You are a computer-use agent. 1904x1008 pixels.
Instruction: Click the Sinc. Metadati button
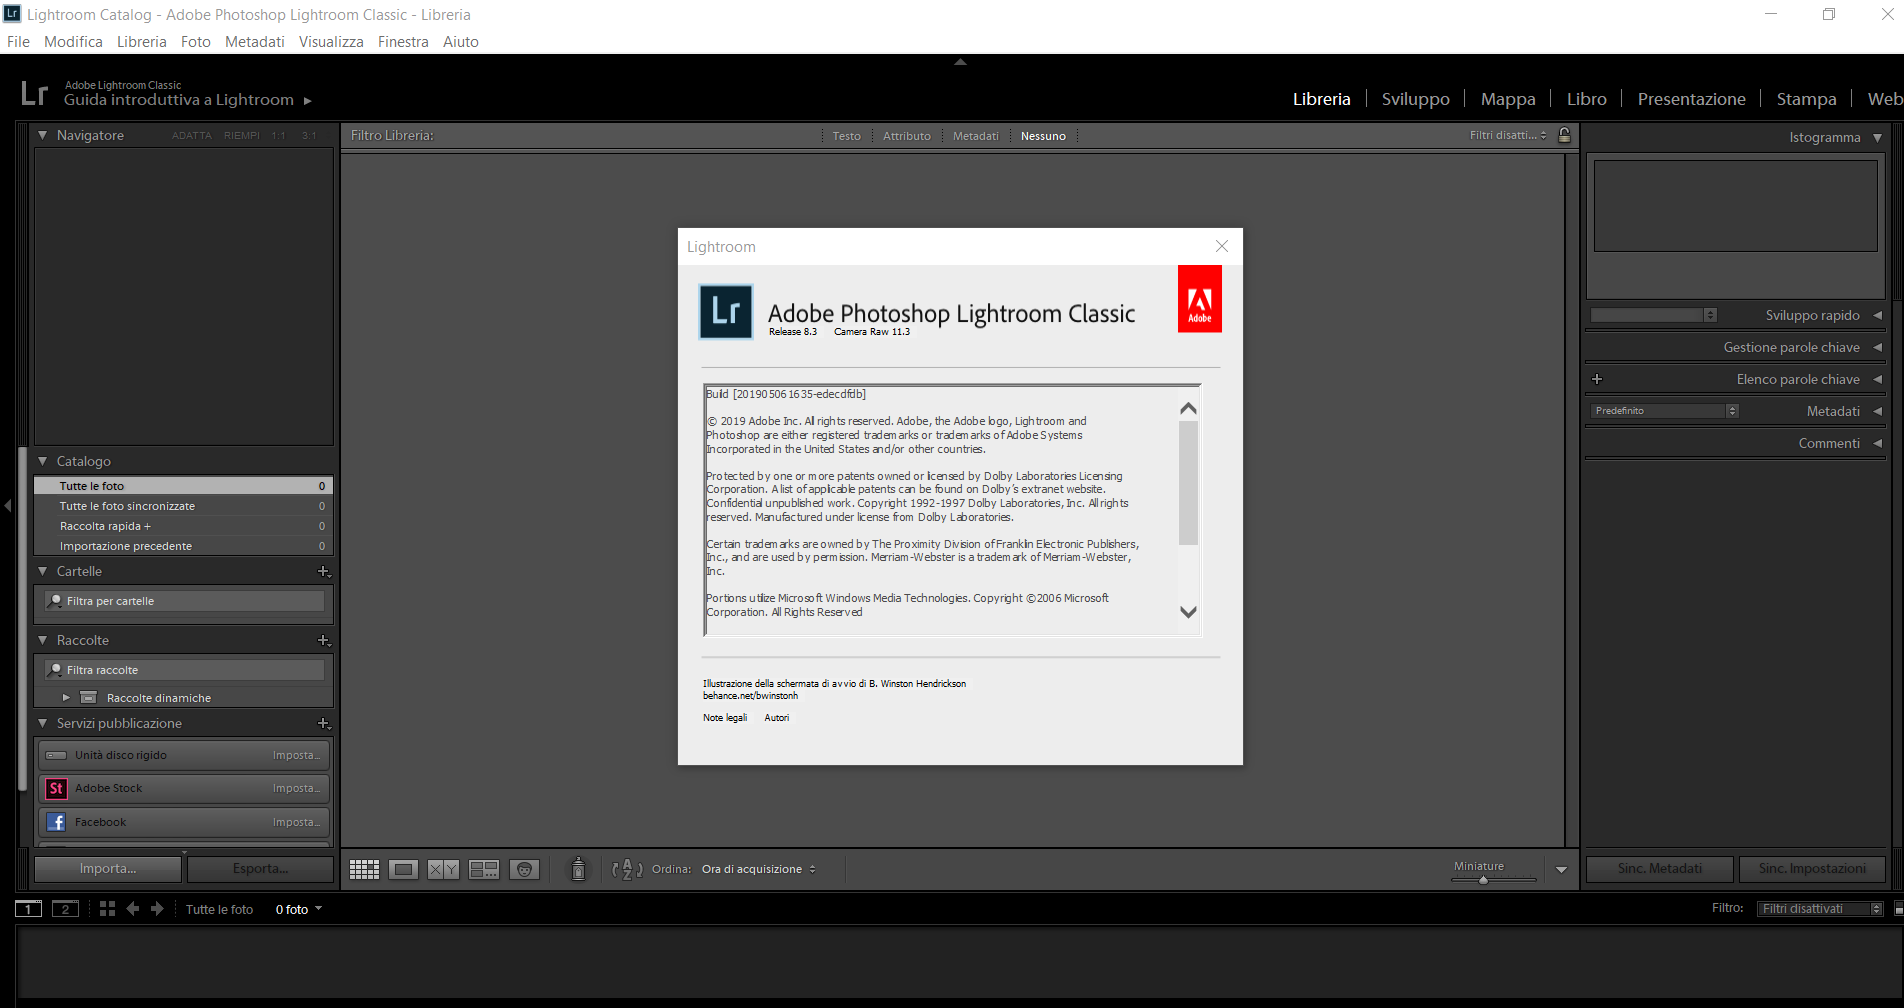1660,869
